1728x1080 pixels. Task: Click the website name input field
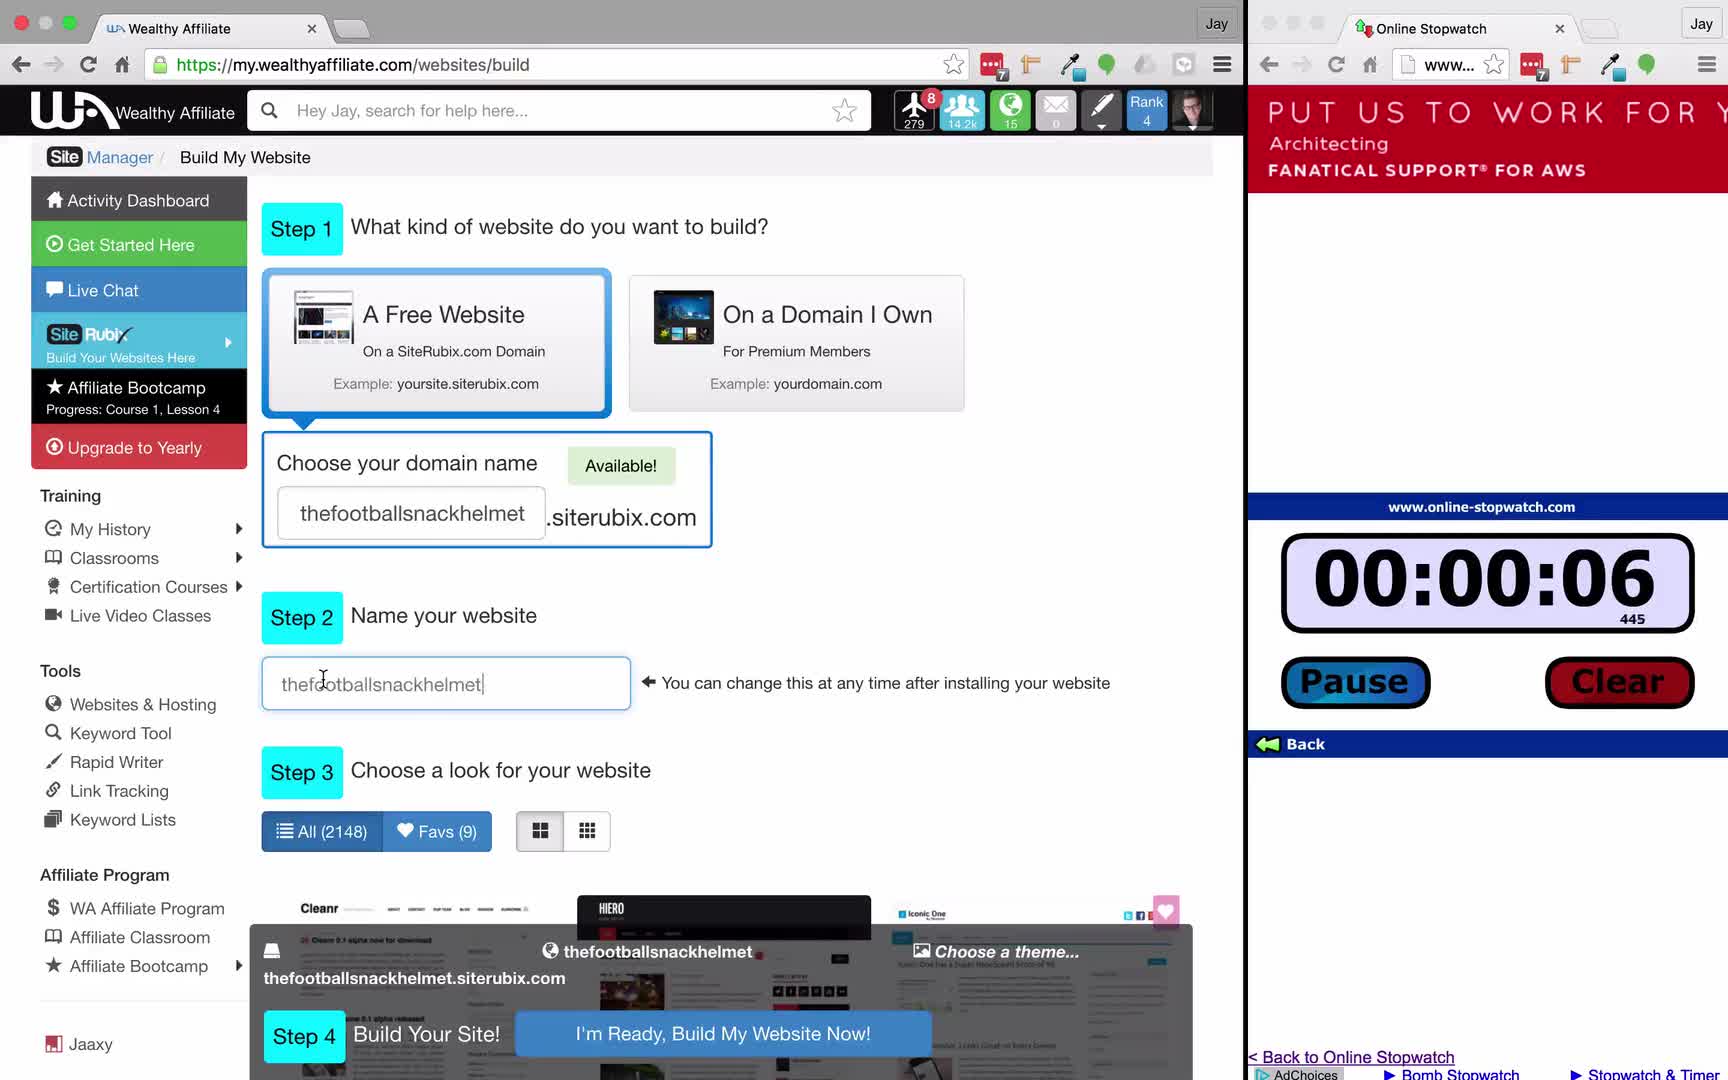point(446,684)
